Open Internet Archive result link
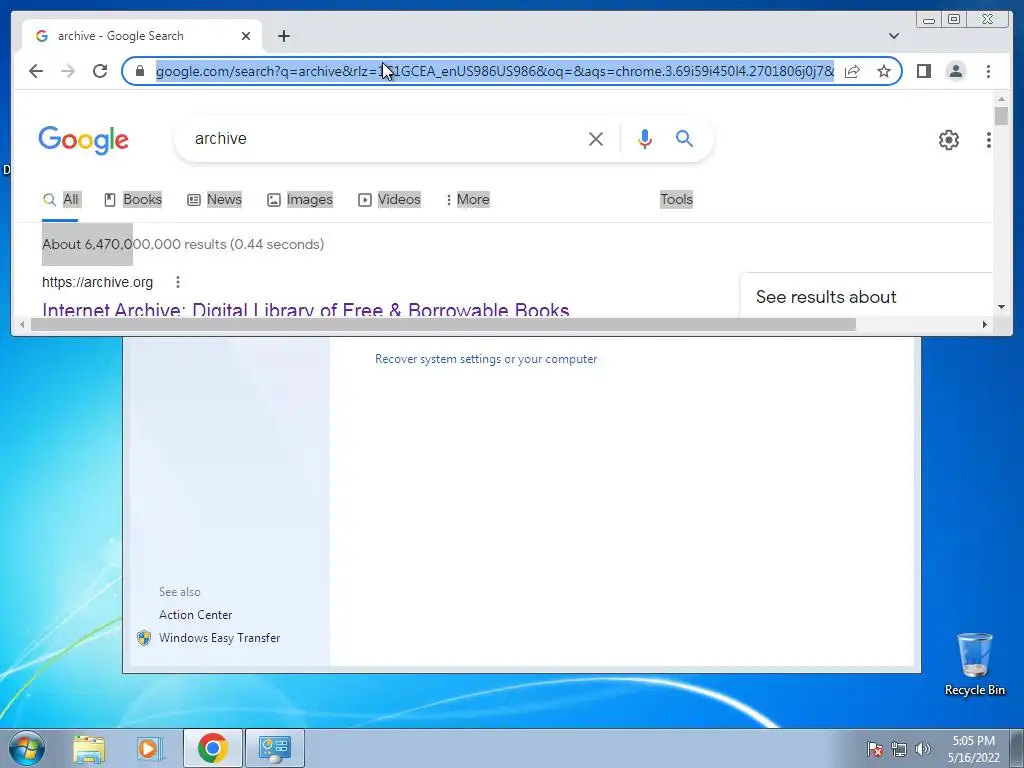 click(x=306, y=310)
